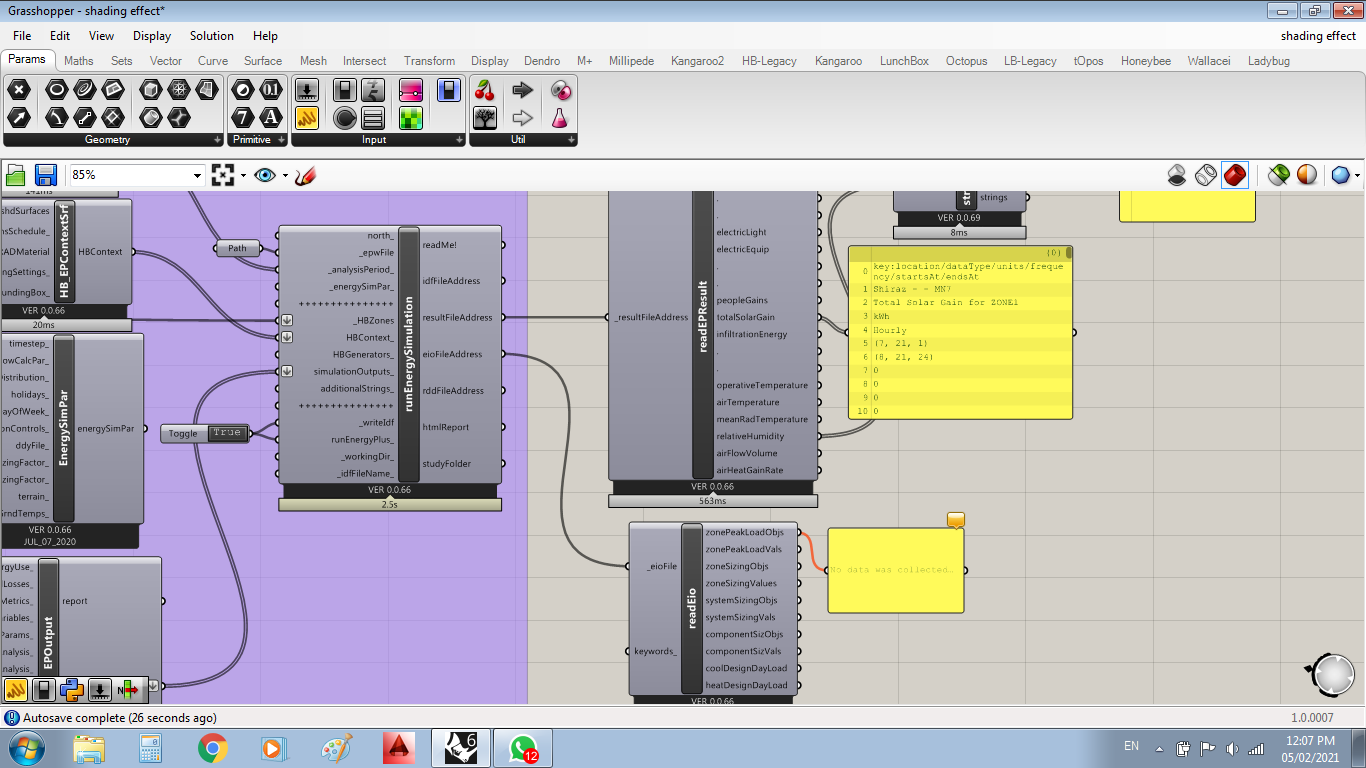The height and width of the screenshot is (768, 1366).
Task: Select the pink flask Jump util icon
Action: pyautogui.click(x=561, y=117)
